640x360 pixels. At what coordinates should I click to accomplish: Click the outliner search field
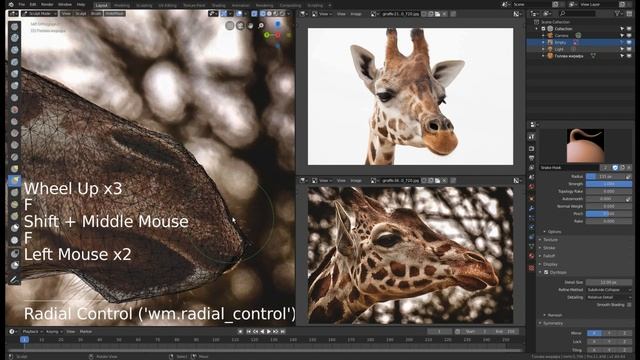click(578, 13)
